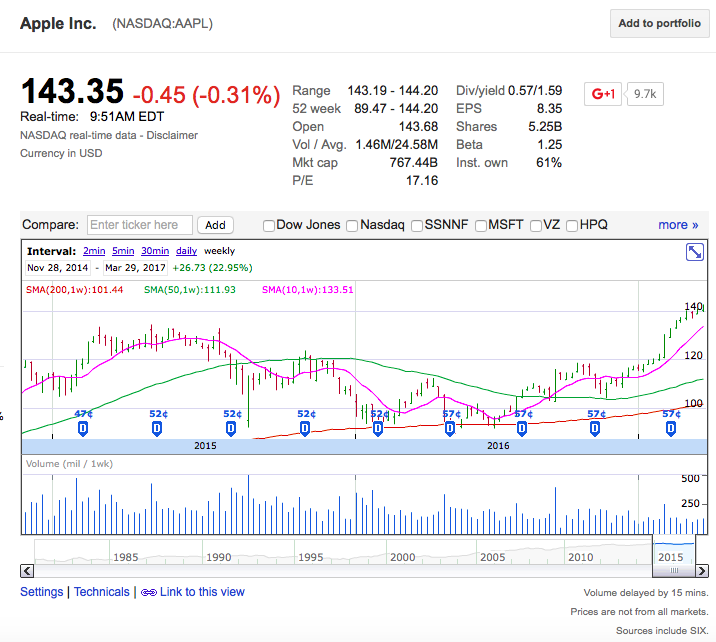This screenshot has width=716, height=642.
Task: Click the link icon beside Link to this view
Action: (x=148, y=592)
